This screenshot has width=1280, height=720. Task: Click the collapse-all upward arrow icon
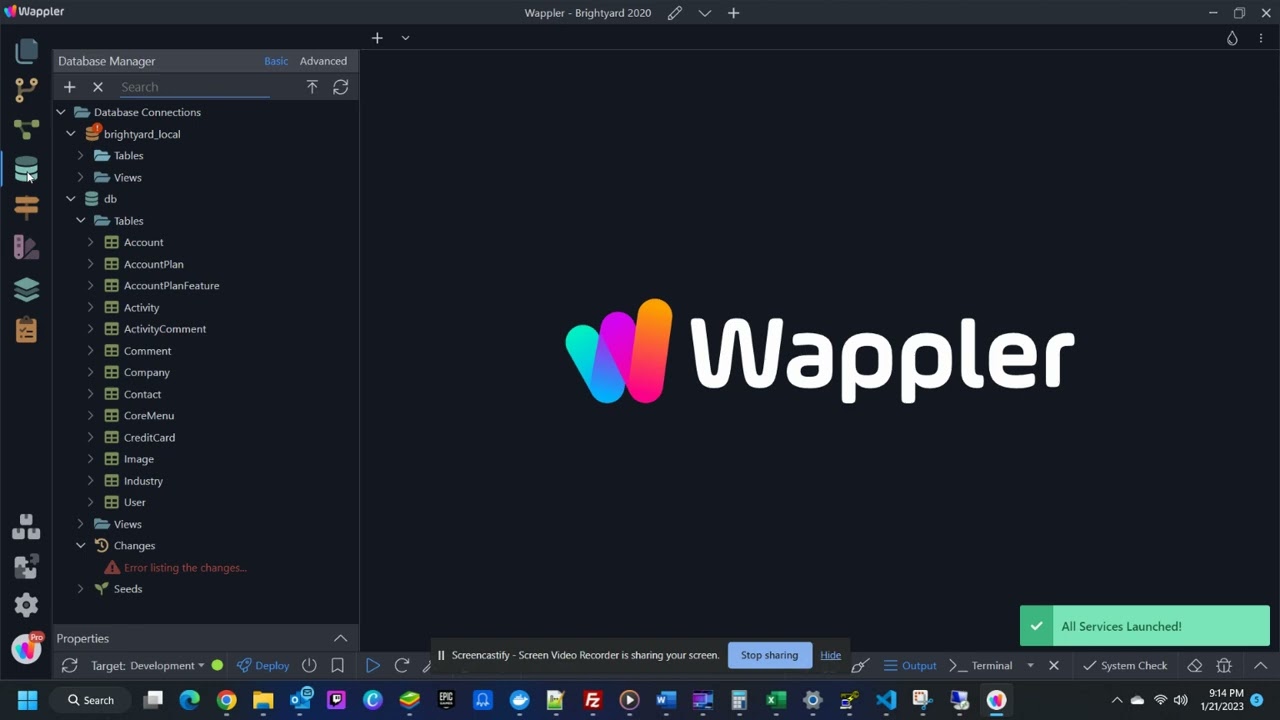click(x=312, y=87)
